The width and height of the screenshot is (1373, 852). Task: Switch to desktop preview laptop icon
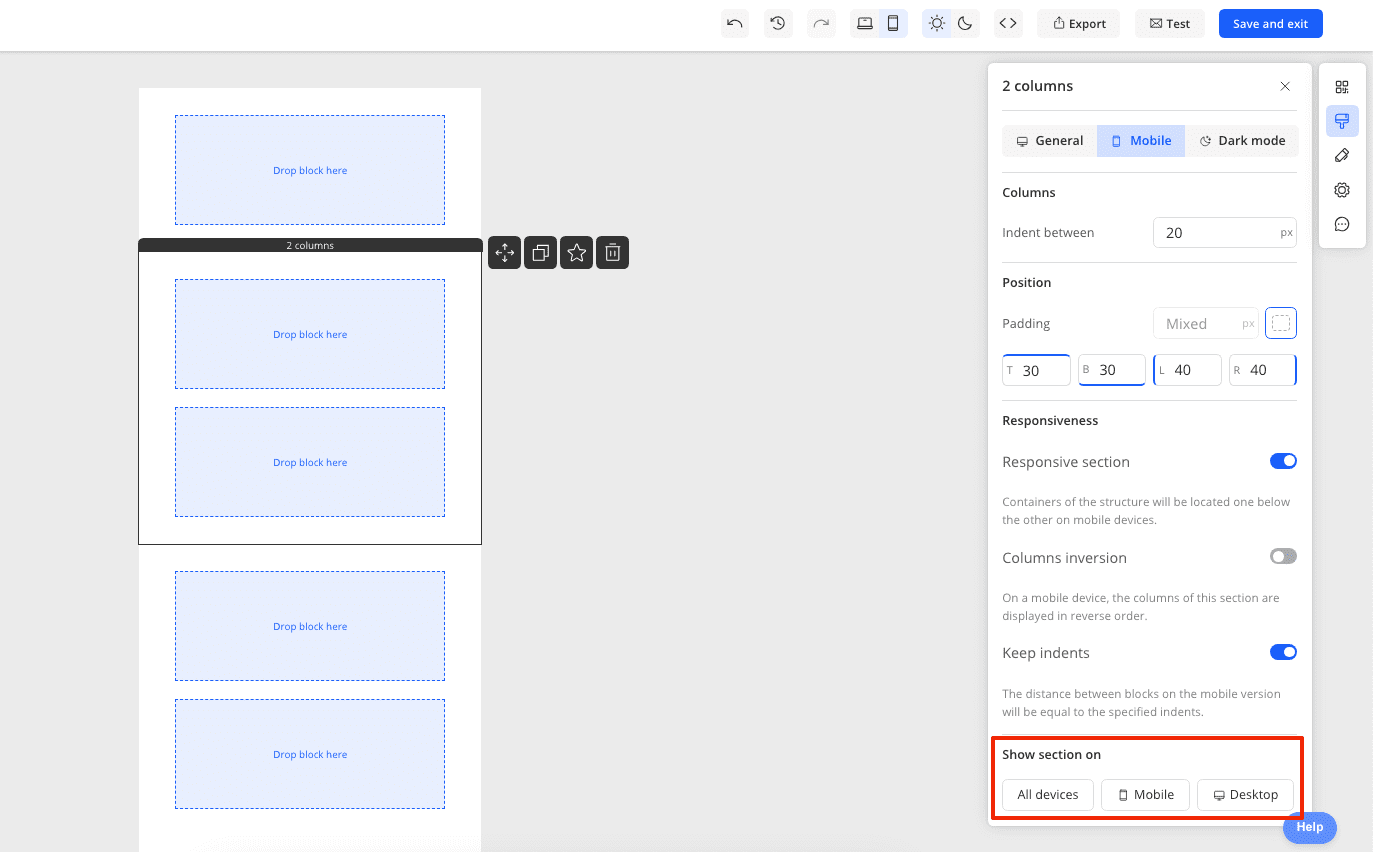(865, 24)
